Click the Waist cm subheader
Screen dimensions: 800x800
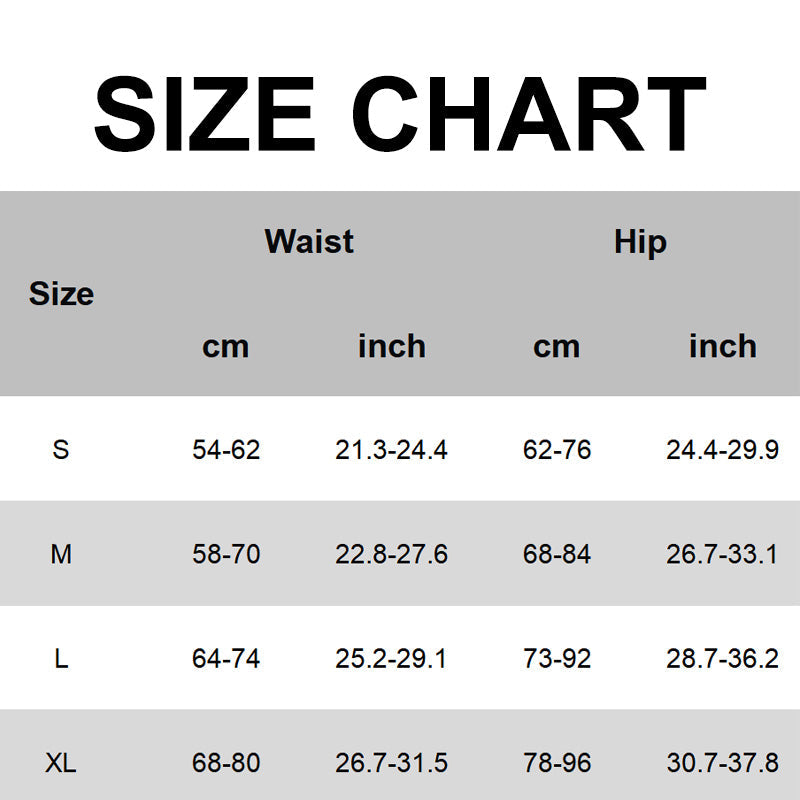pos(226,346)
